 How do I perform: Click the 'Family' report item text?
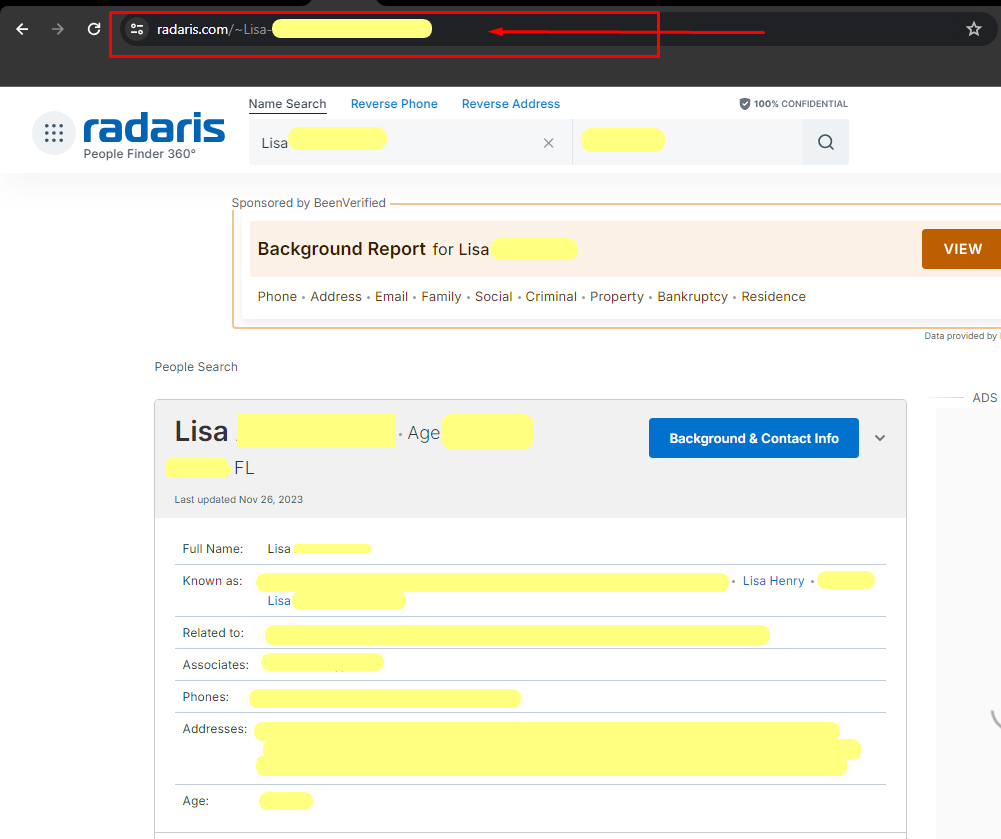coord(441,297)
